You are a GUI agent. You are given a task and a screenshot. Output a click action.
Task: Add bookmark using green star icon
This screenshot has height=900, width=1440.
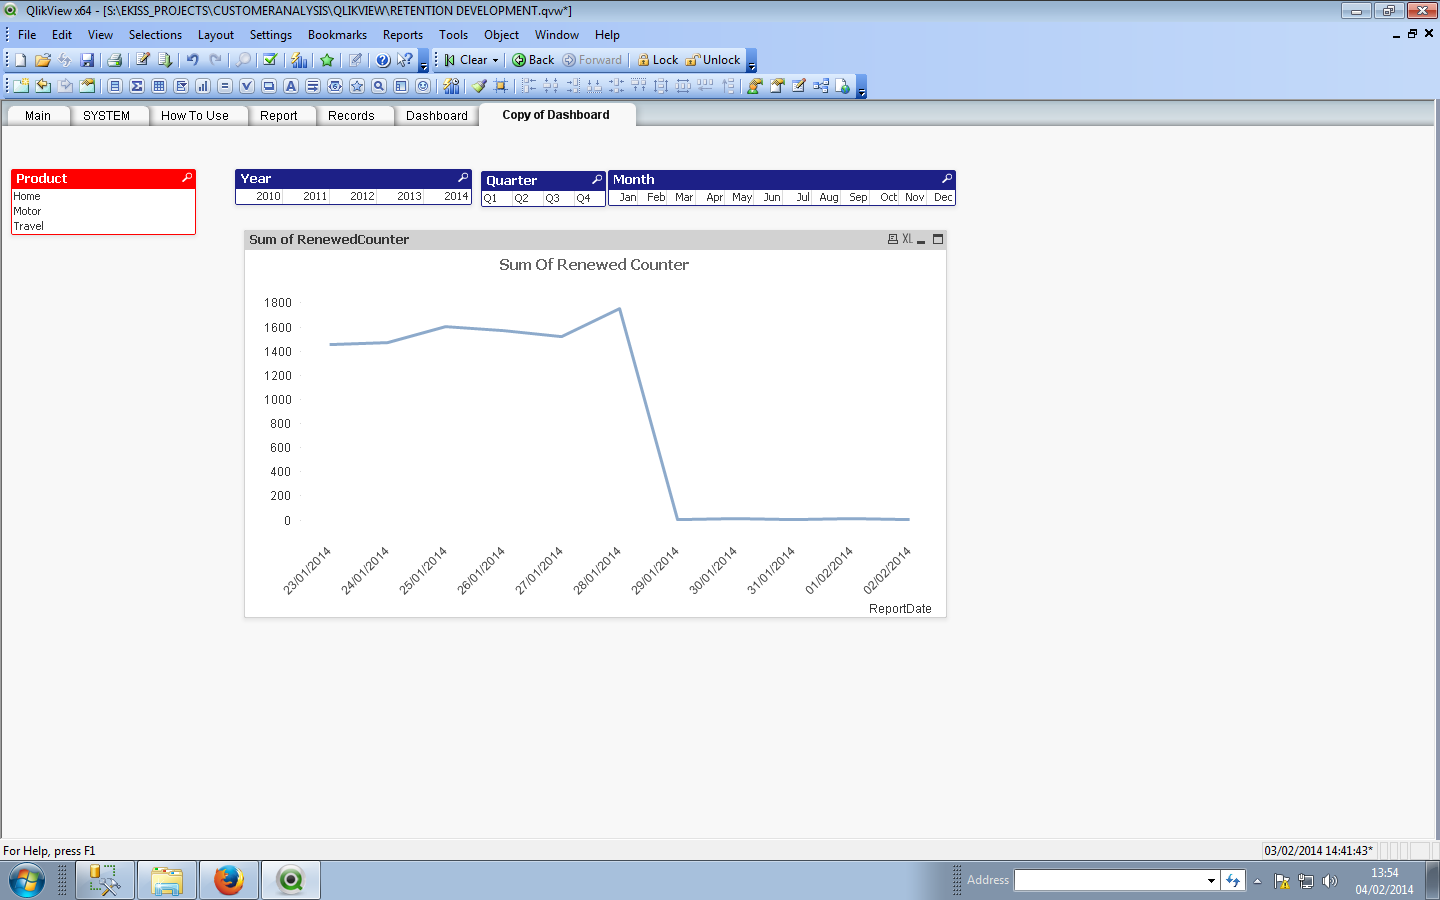coord(327,60)
